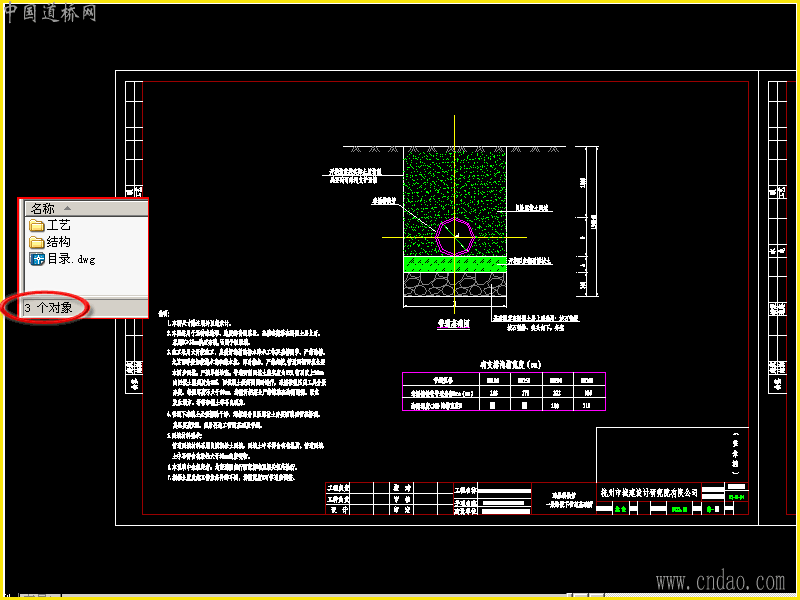800x600 pixels.
Task: Toggle the sort arrow beside 名称
Action: click(67, 208)
